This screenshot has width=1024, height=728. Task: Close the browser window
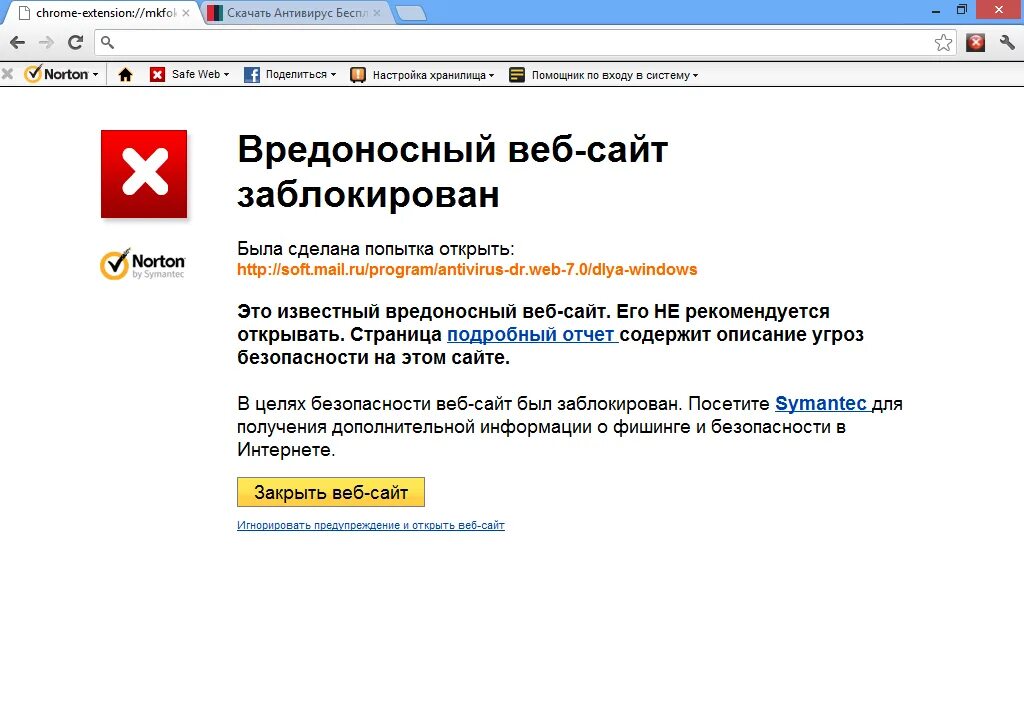[999, 10]
